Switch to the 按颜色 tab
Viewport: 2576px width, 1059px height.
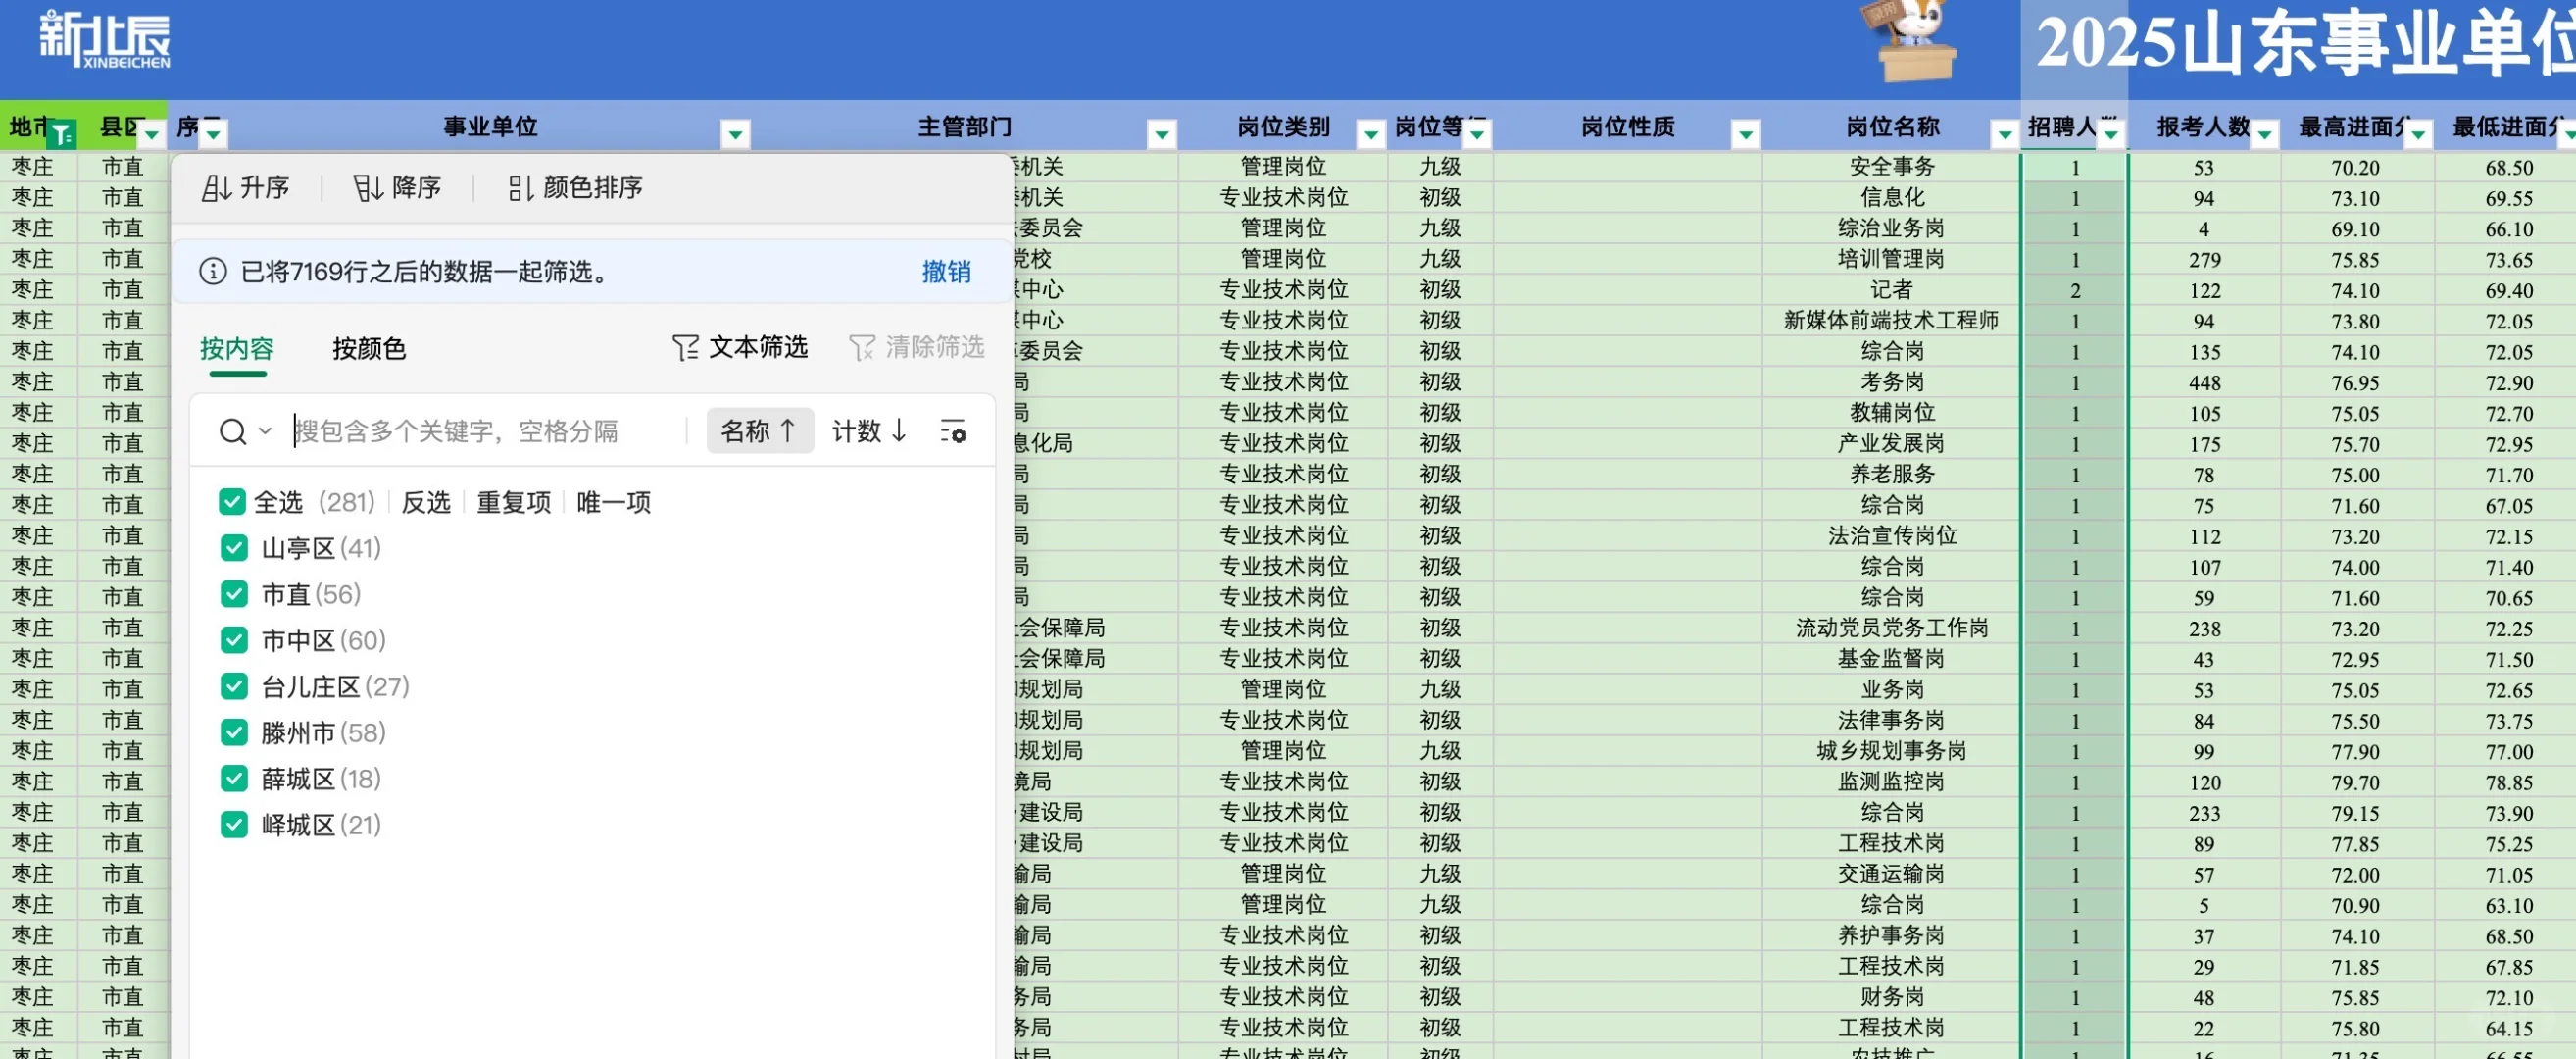click(369, 349)
